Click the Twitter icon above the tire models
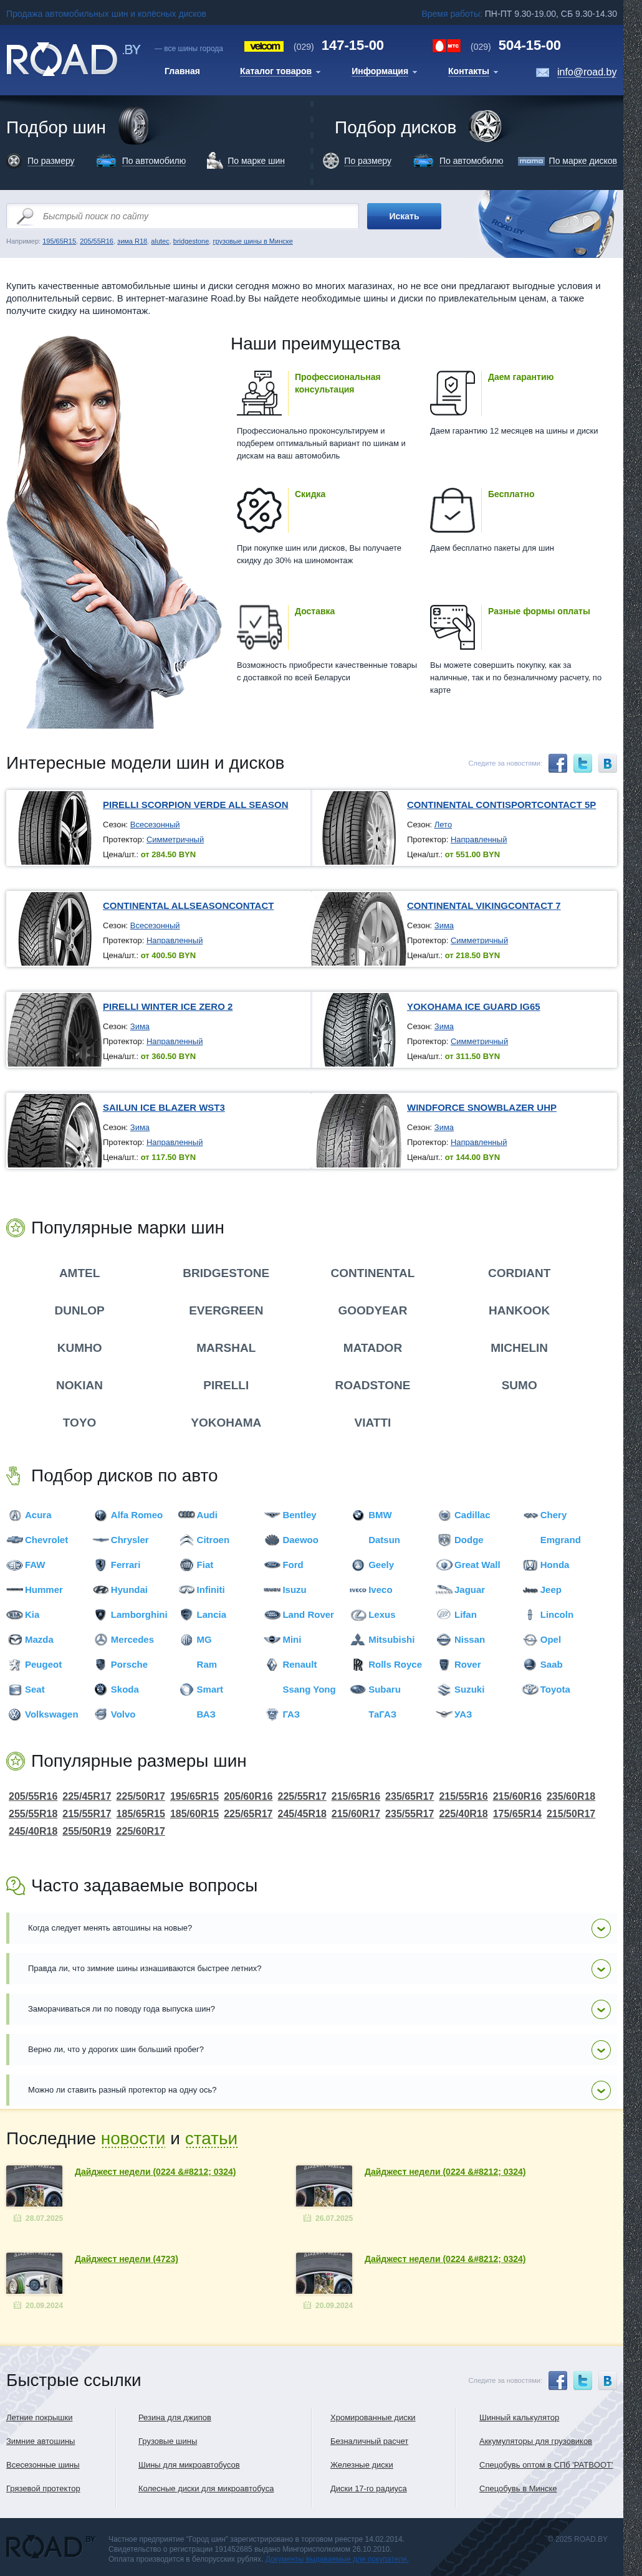Screen dimensions: 642x2576 [x=582, y=763]
